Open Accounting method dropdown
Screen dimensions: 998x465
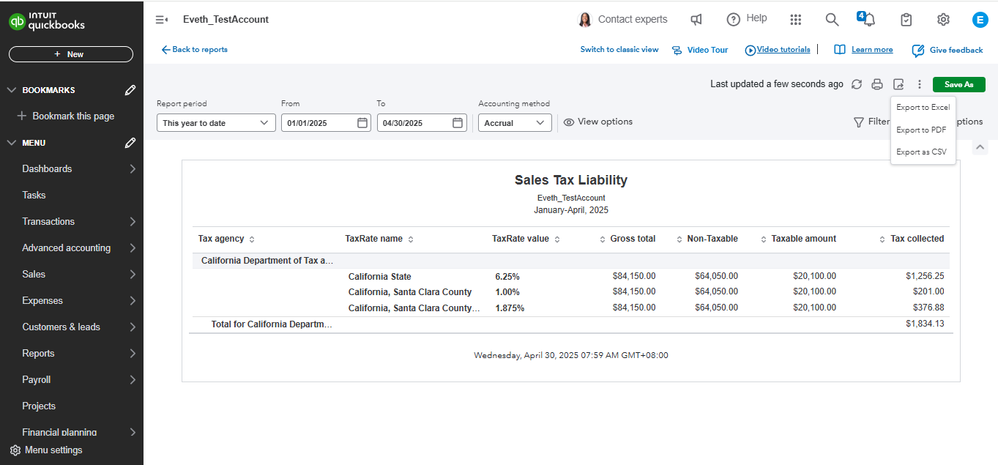tap(515, 123)
